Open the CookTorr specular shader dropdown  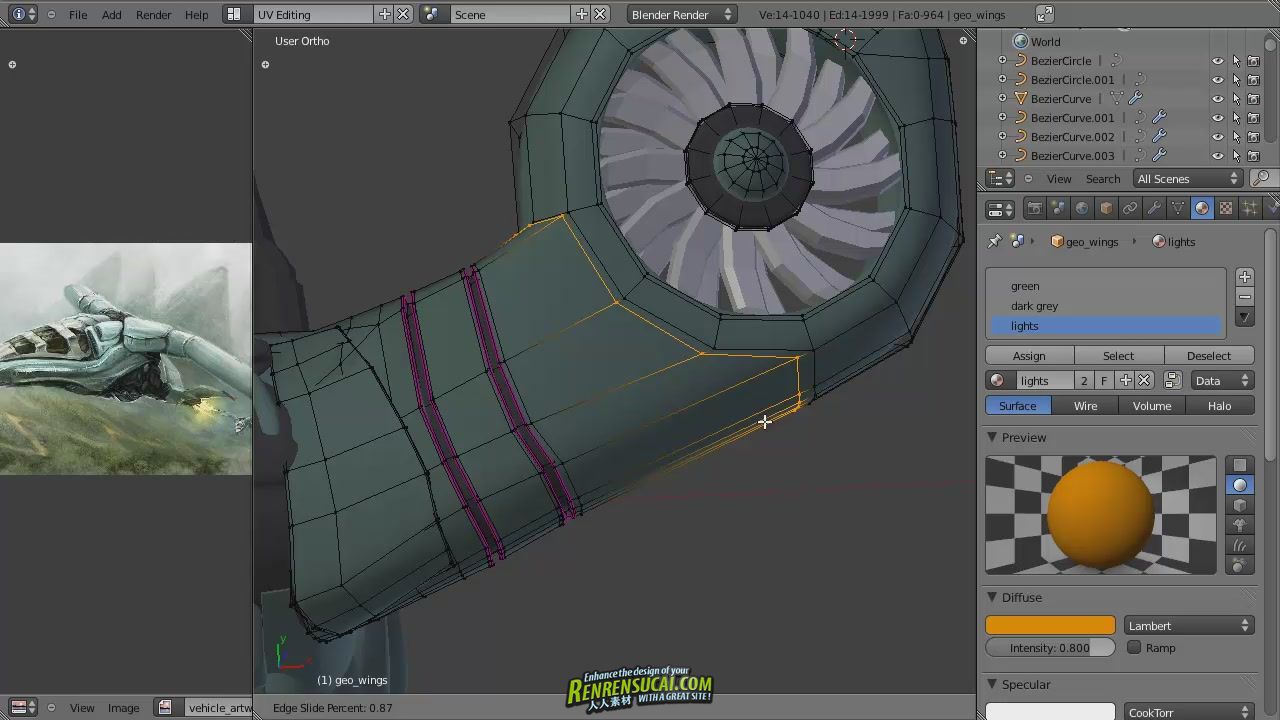pyautogui.click(x=1189, y=712)
